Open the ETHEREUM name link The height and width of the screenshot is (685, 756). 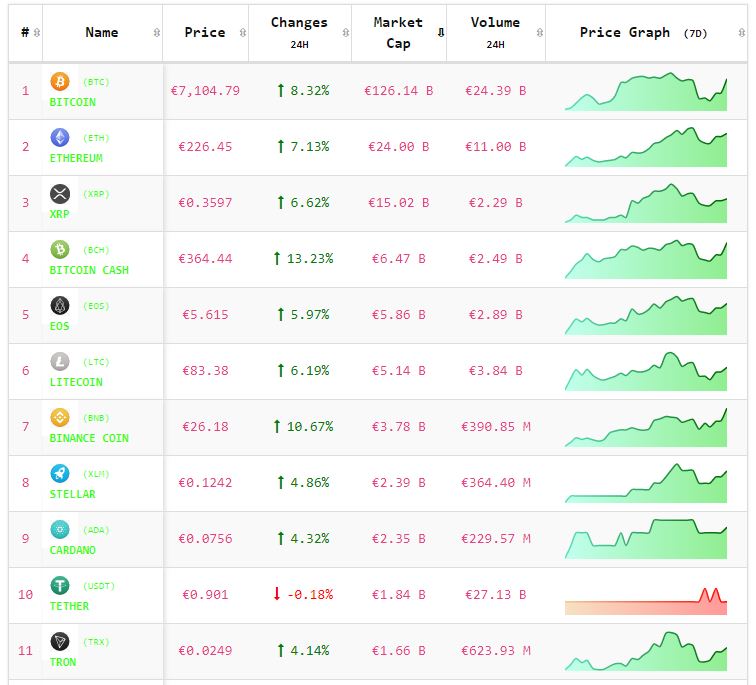76,158
